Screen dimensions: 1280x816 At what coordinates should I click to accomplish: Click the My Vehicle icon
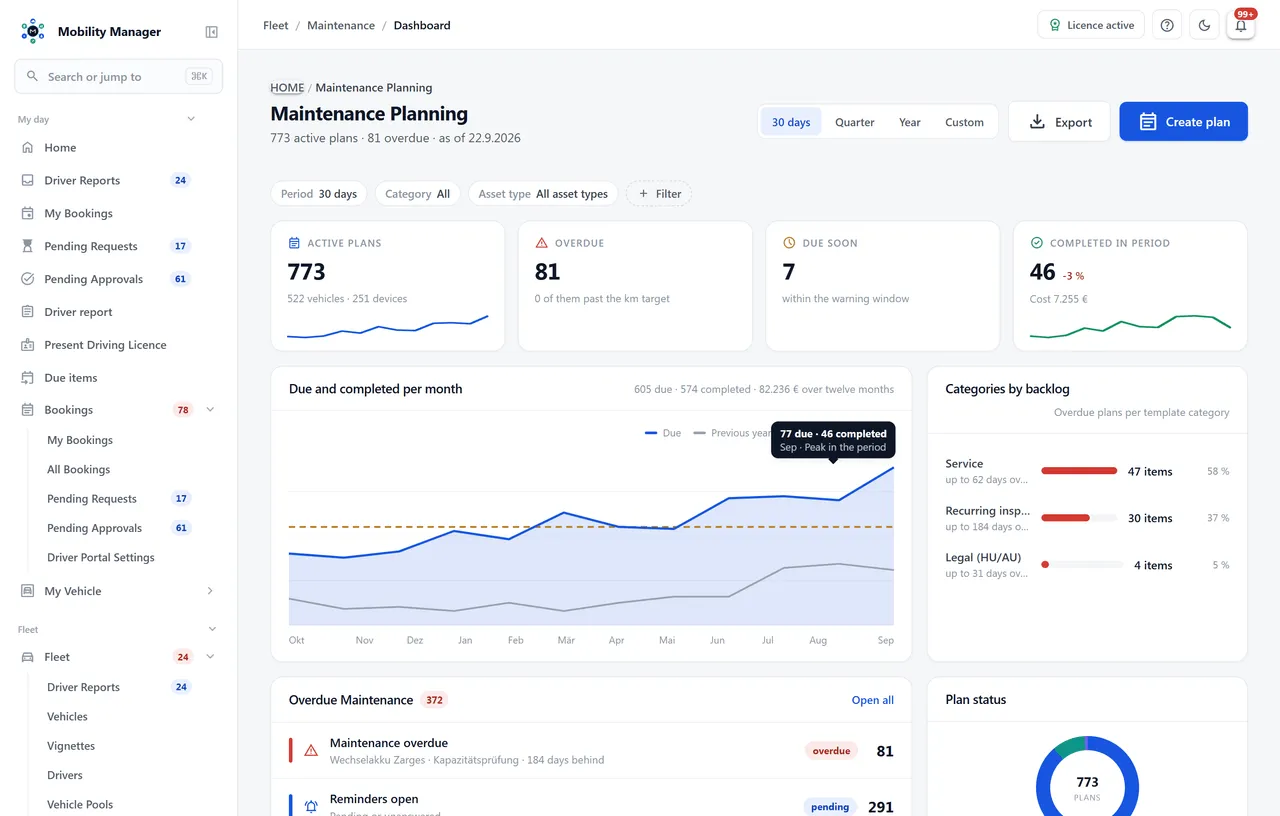click(28, 591)
